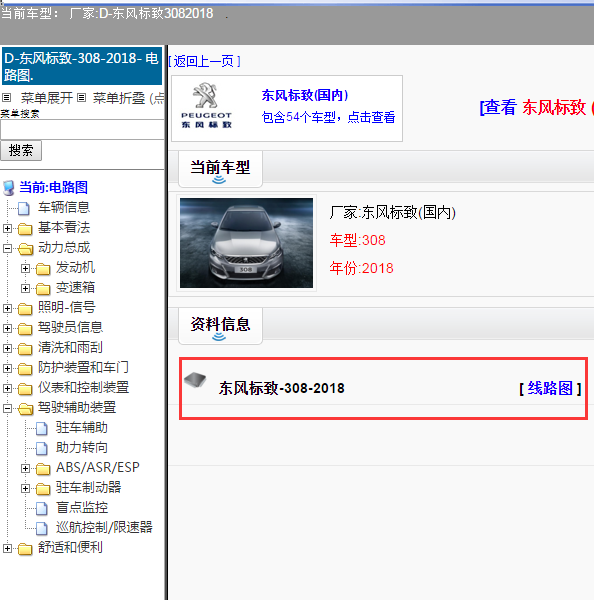Click the 舒适和便利 folder icon
The height and width of the screenshot is (600, 594).
25,548
